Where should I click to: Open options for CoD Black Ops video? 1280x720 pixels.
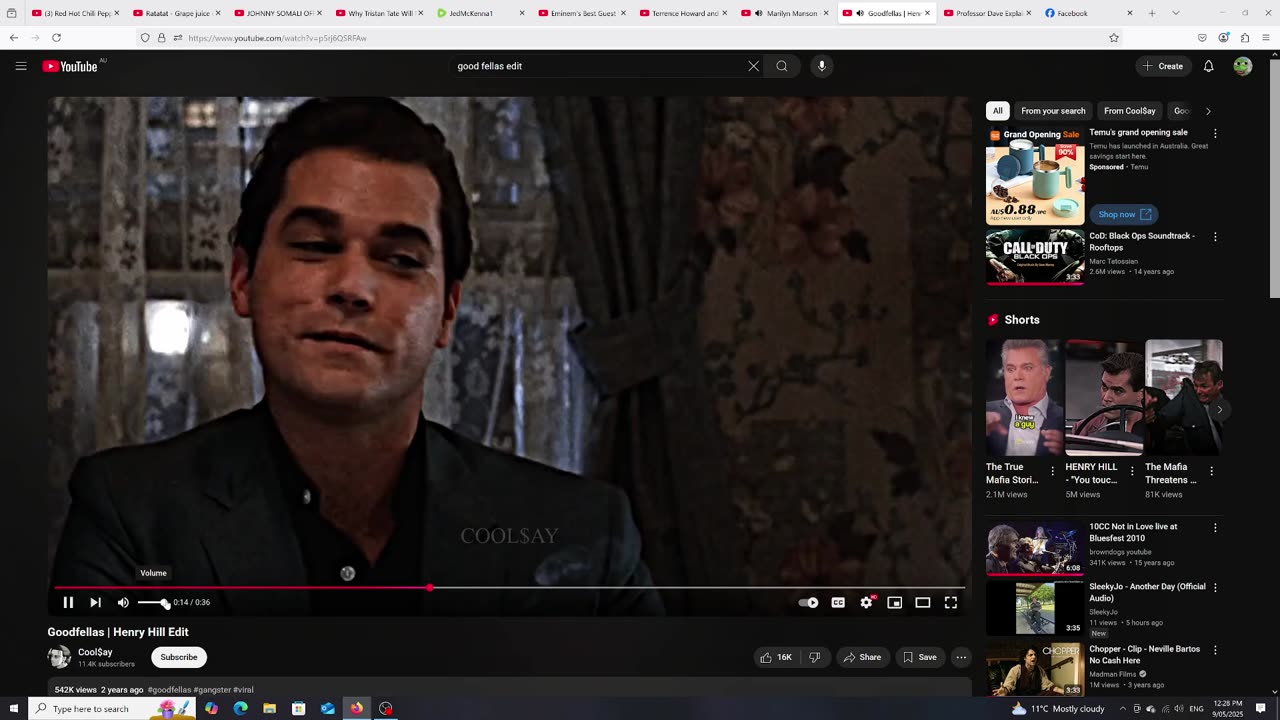[x=1215, y=237]
